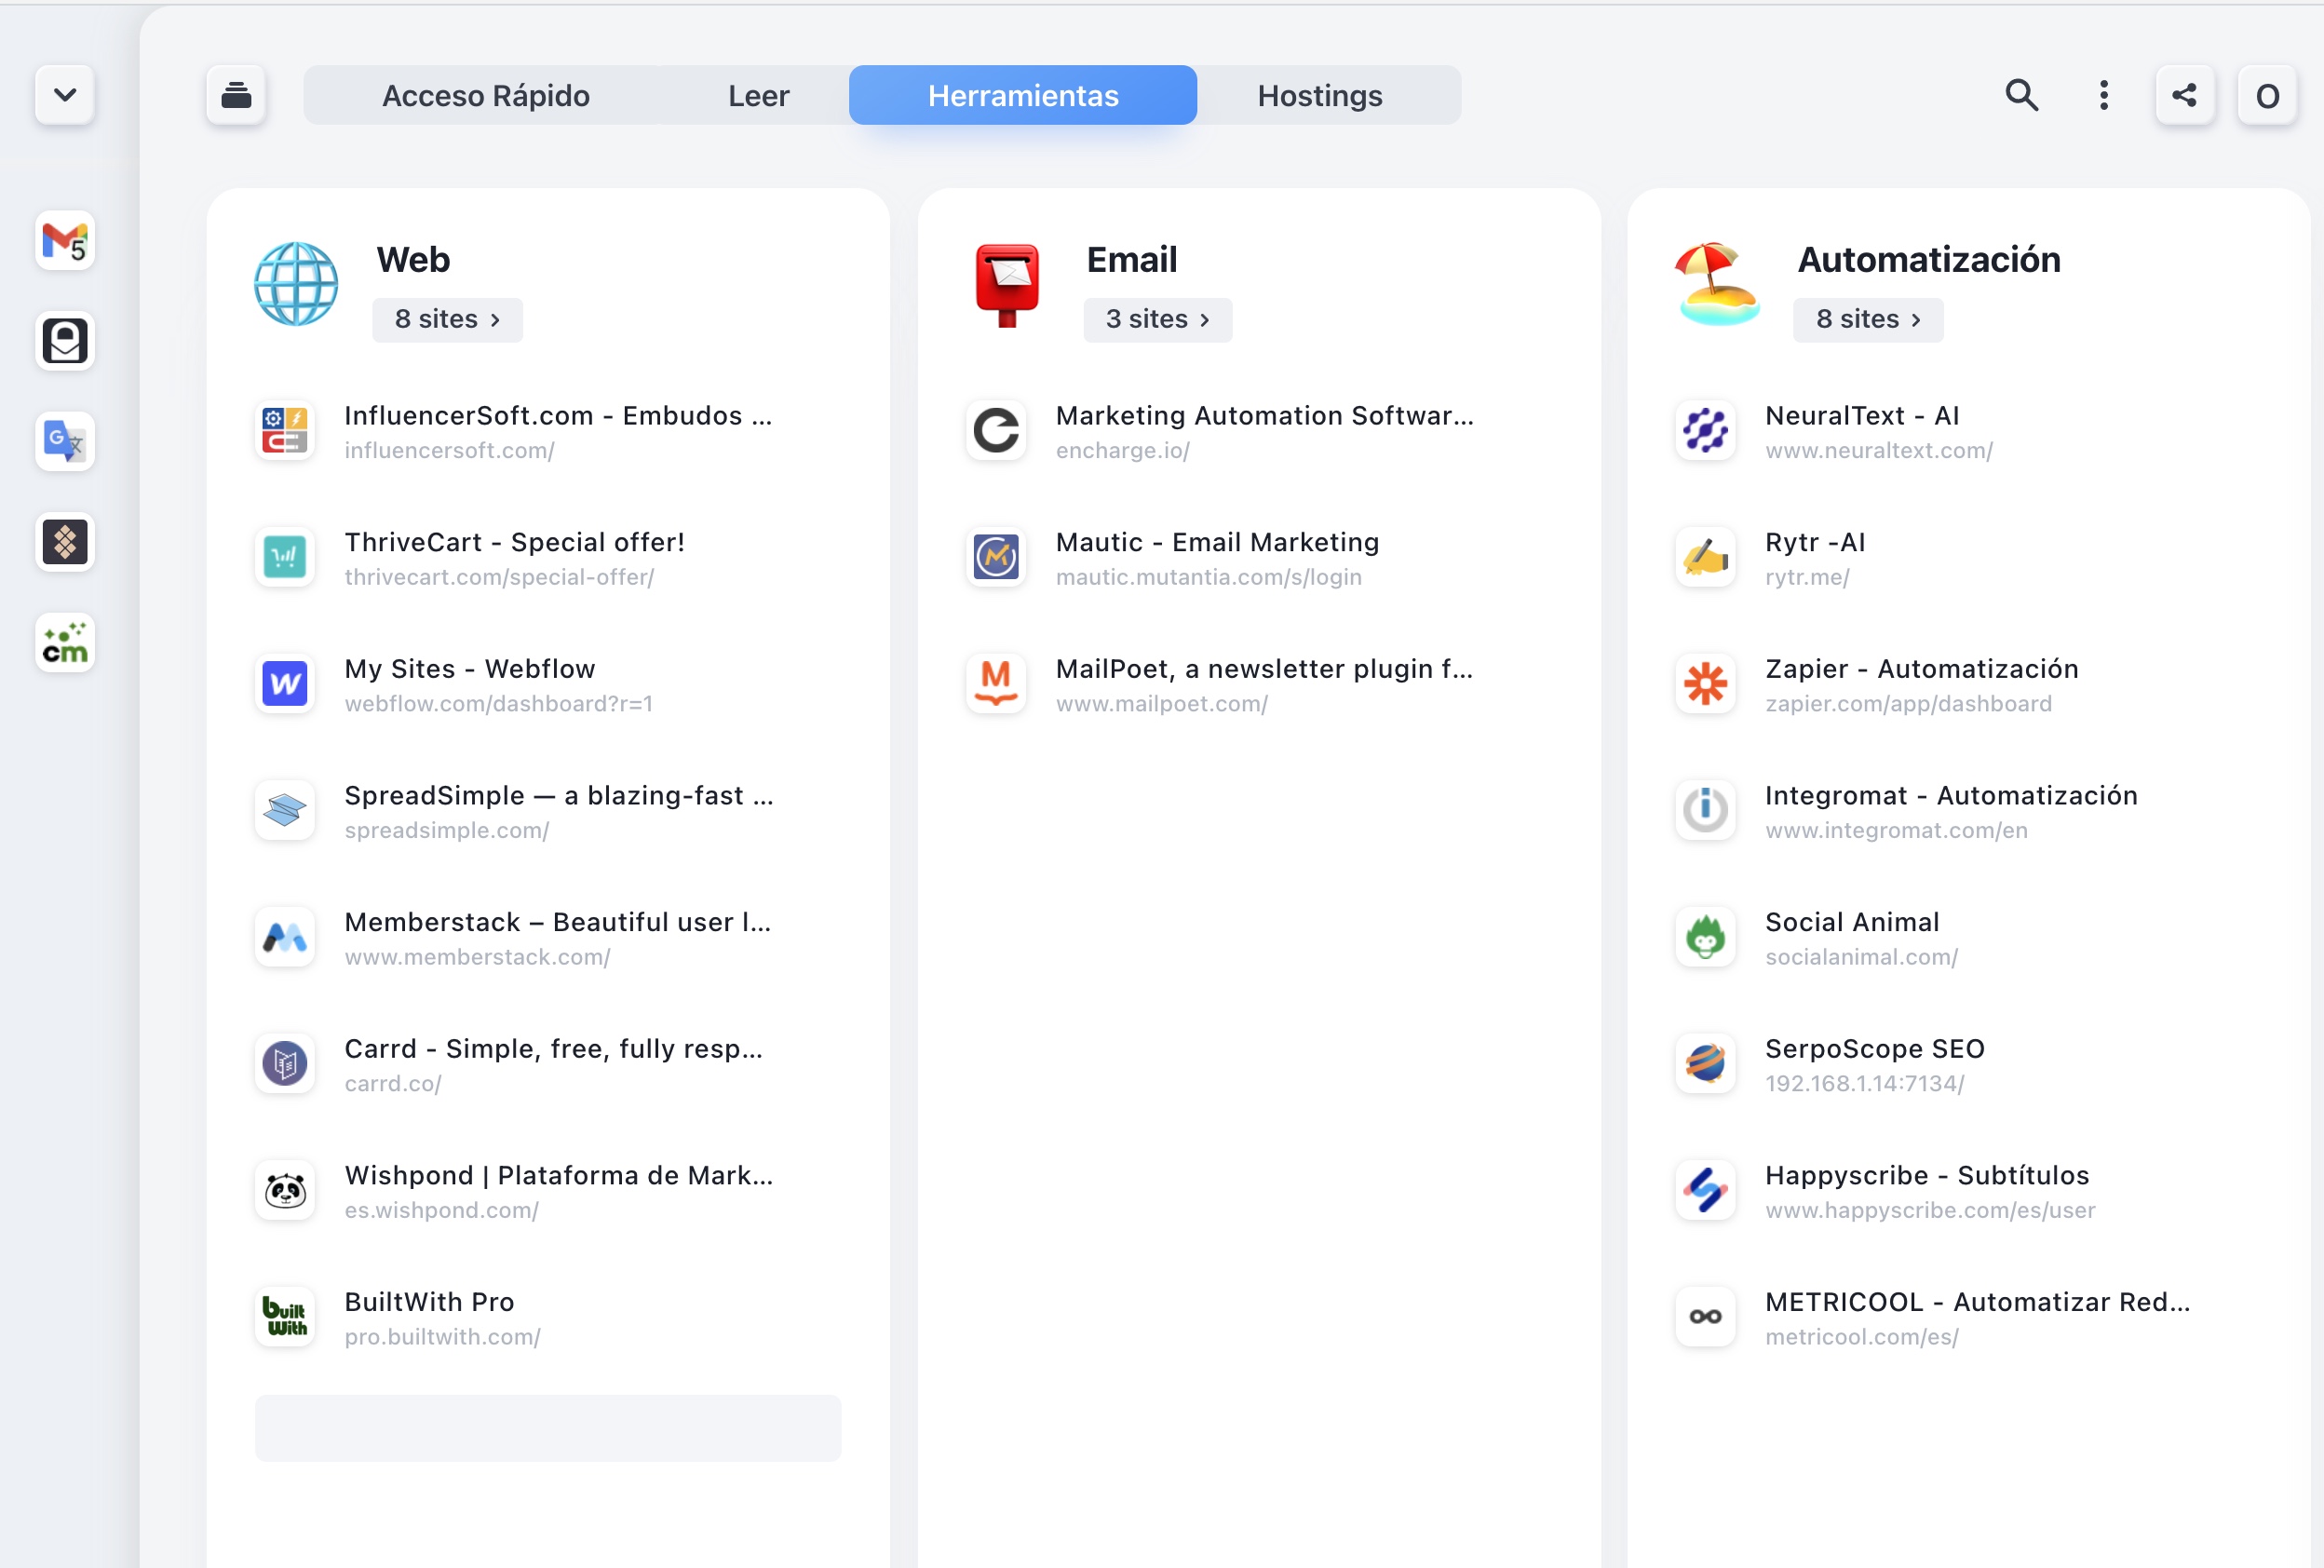Open 'Zapier - Automatización' link
2324x1568 pixels.
pyautogui.click(x=1922, y=669)
